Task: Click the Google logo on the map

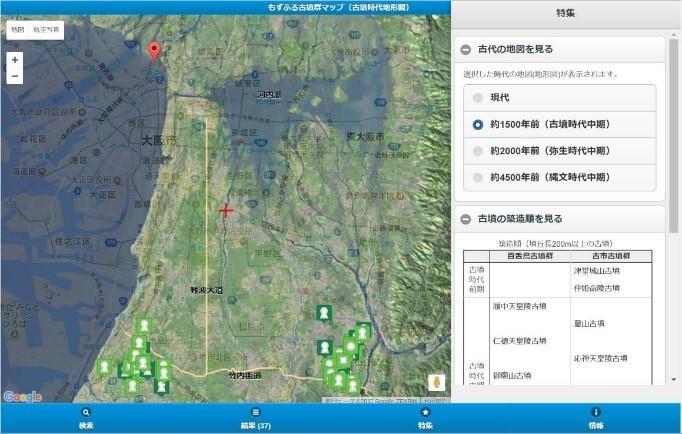Action: point(22,396)
